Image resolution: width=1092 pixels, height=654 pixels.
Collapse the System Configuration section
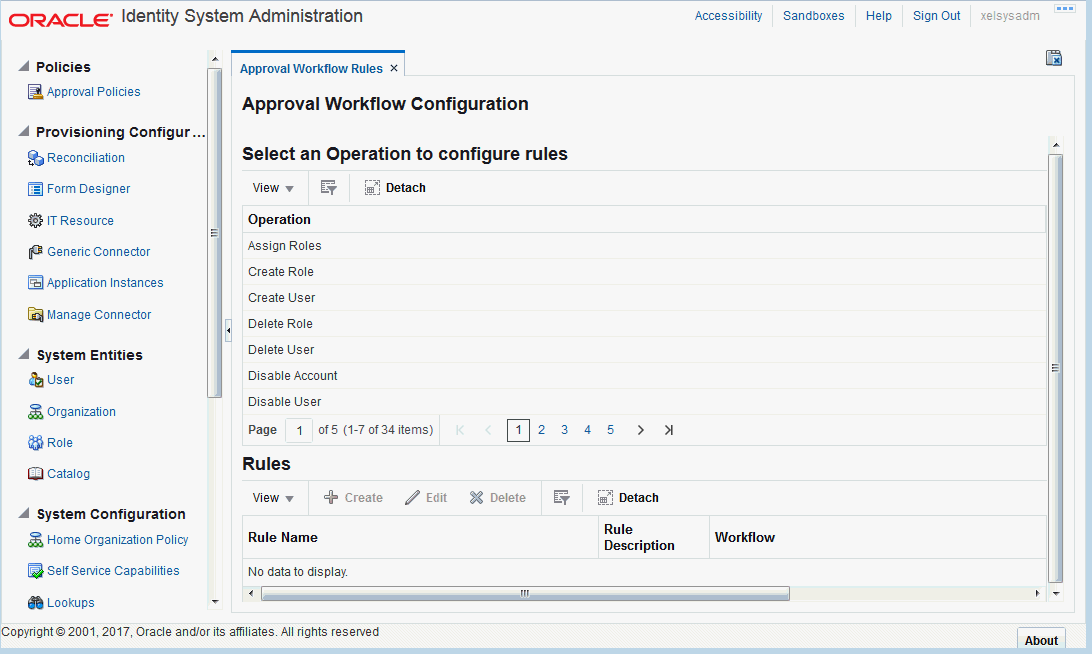pos(24,513)
